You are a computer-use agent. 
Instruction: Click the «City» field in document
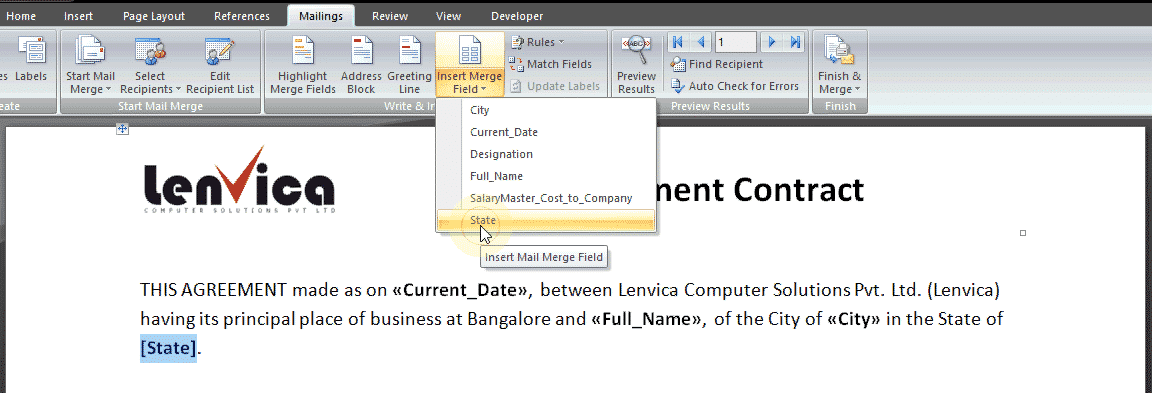(x=854, y=319)
